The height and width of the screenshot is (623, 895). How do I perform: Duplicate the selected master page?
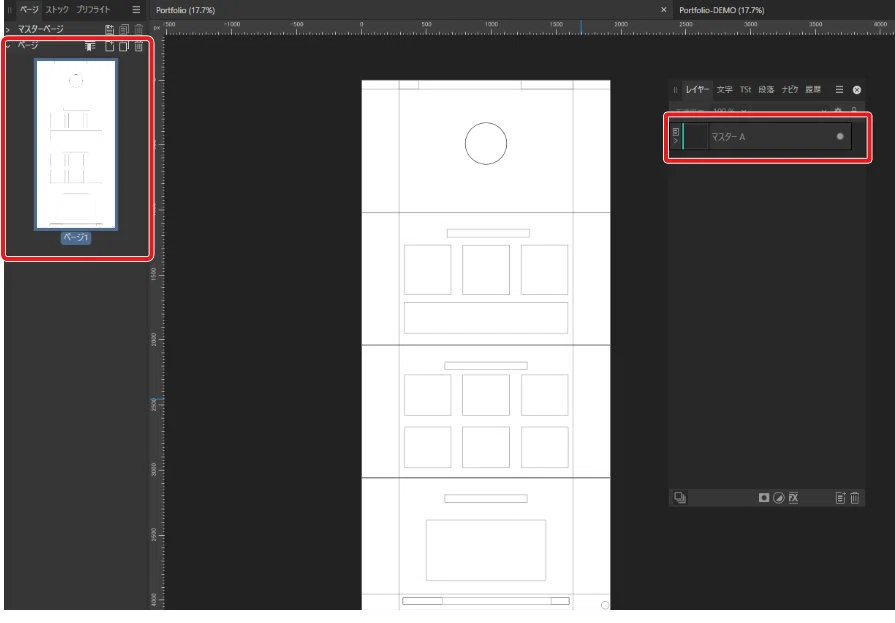[124, 29]
